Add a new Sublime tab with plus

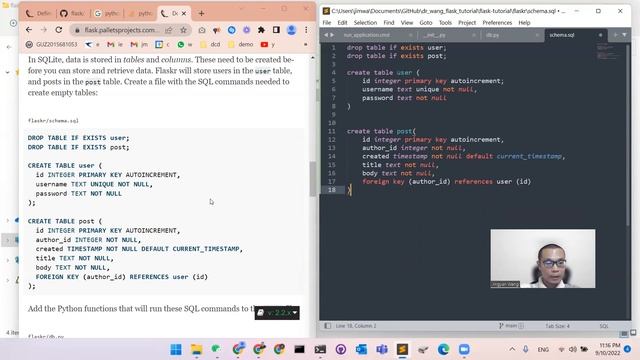pos(616,35)
